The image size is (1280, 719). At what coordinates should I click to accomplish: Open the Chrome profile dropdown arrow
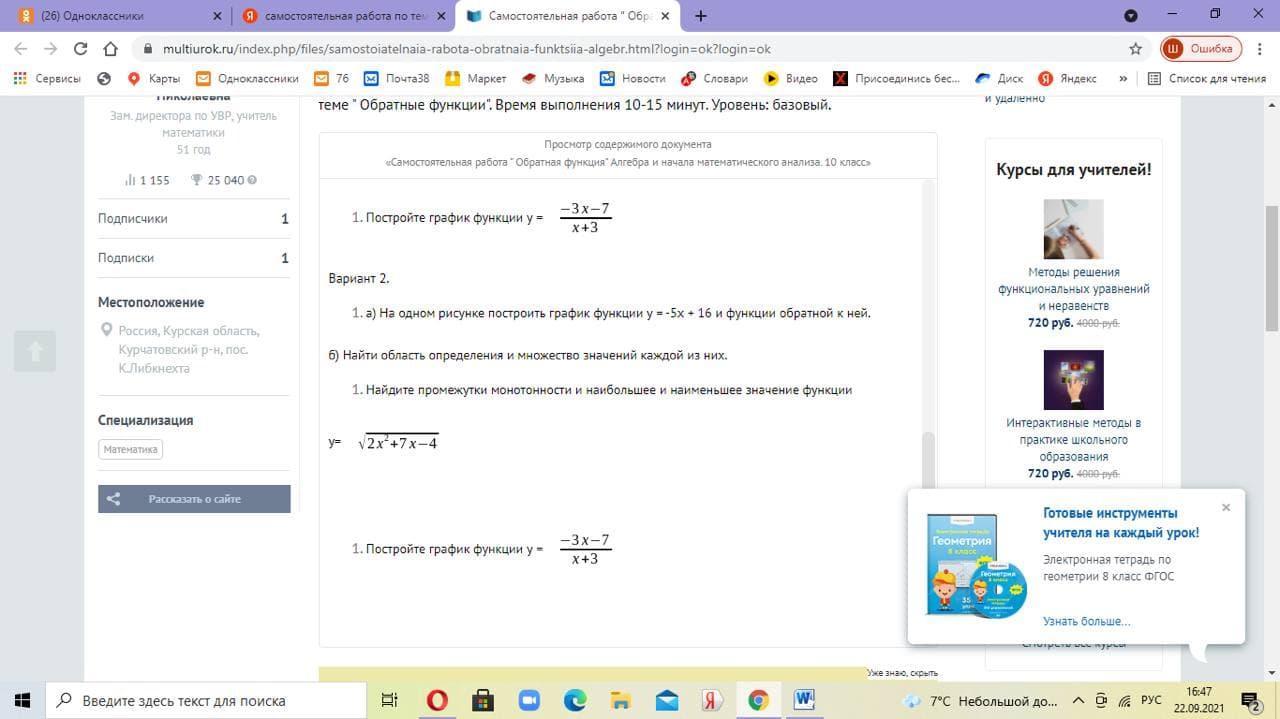click(x=1131, y=16)
